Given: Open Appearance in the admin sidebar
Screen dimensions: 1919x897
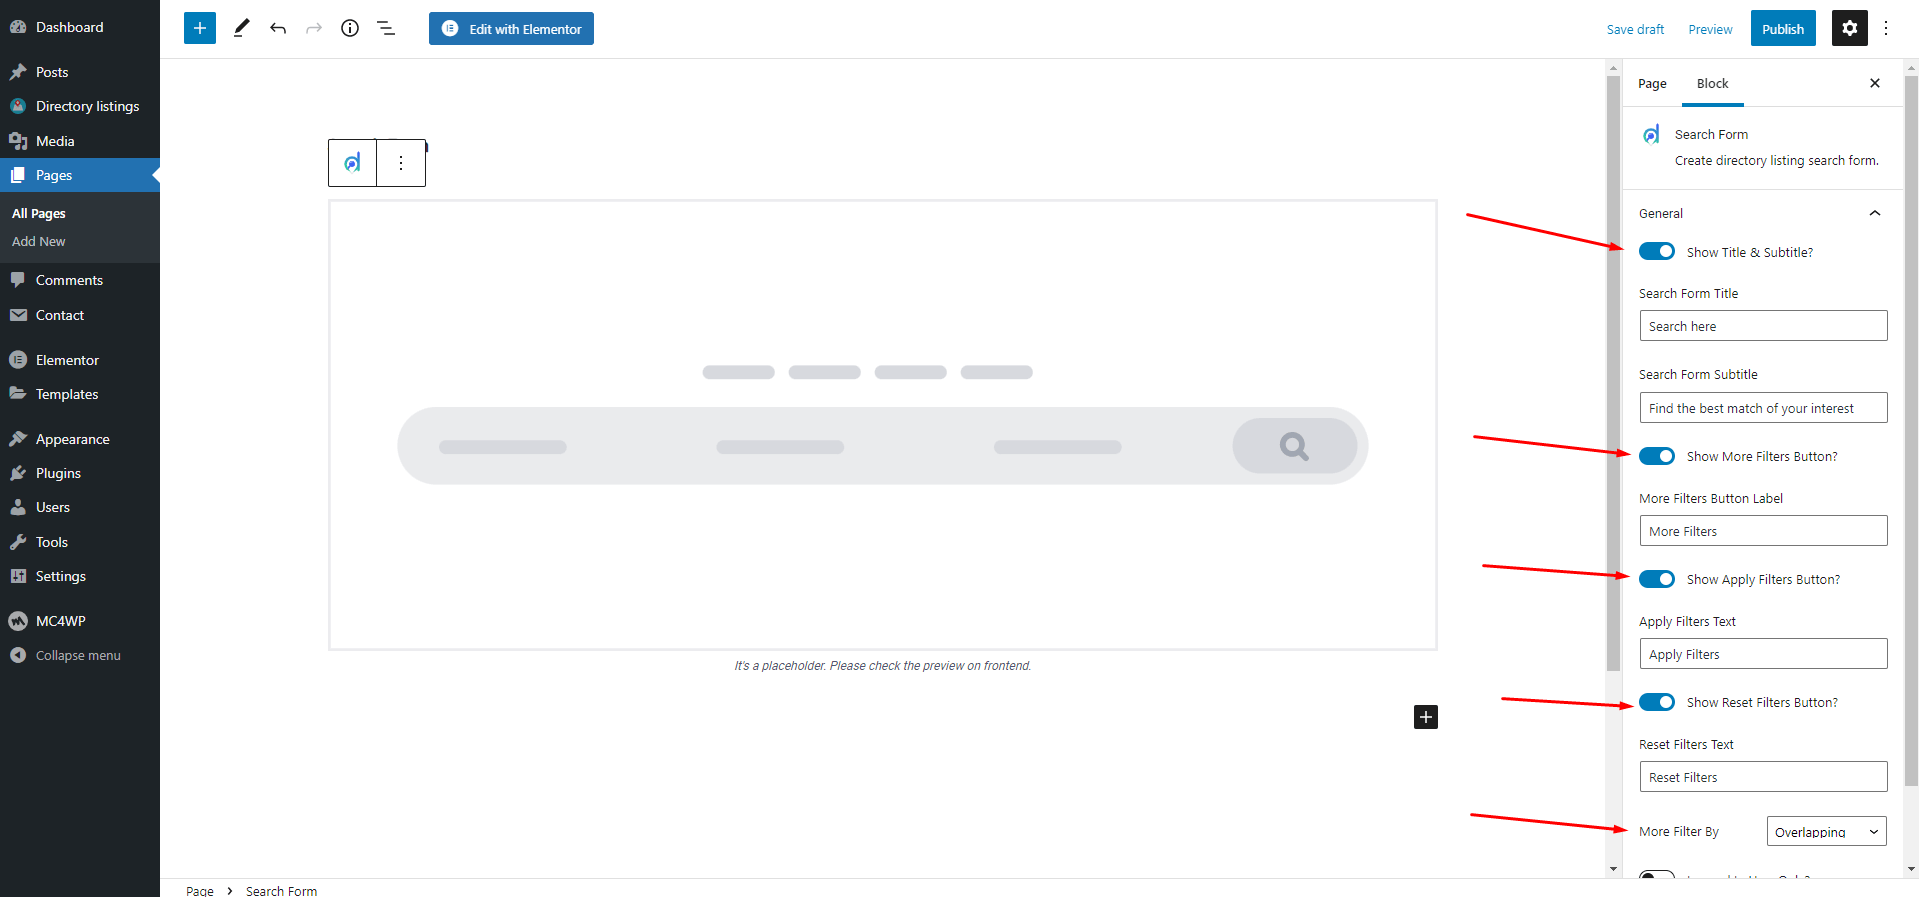Looking at the screenshot, I should point(72,439).
